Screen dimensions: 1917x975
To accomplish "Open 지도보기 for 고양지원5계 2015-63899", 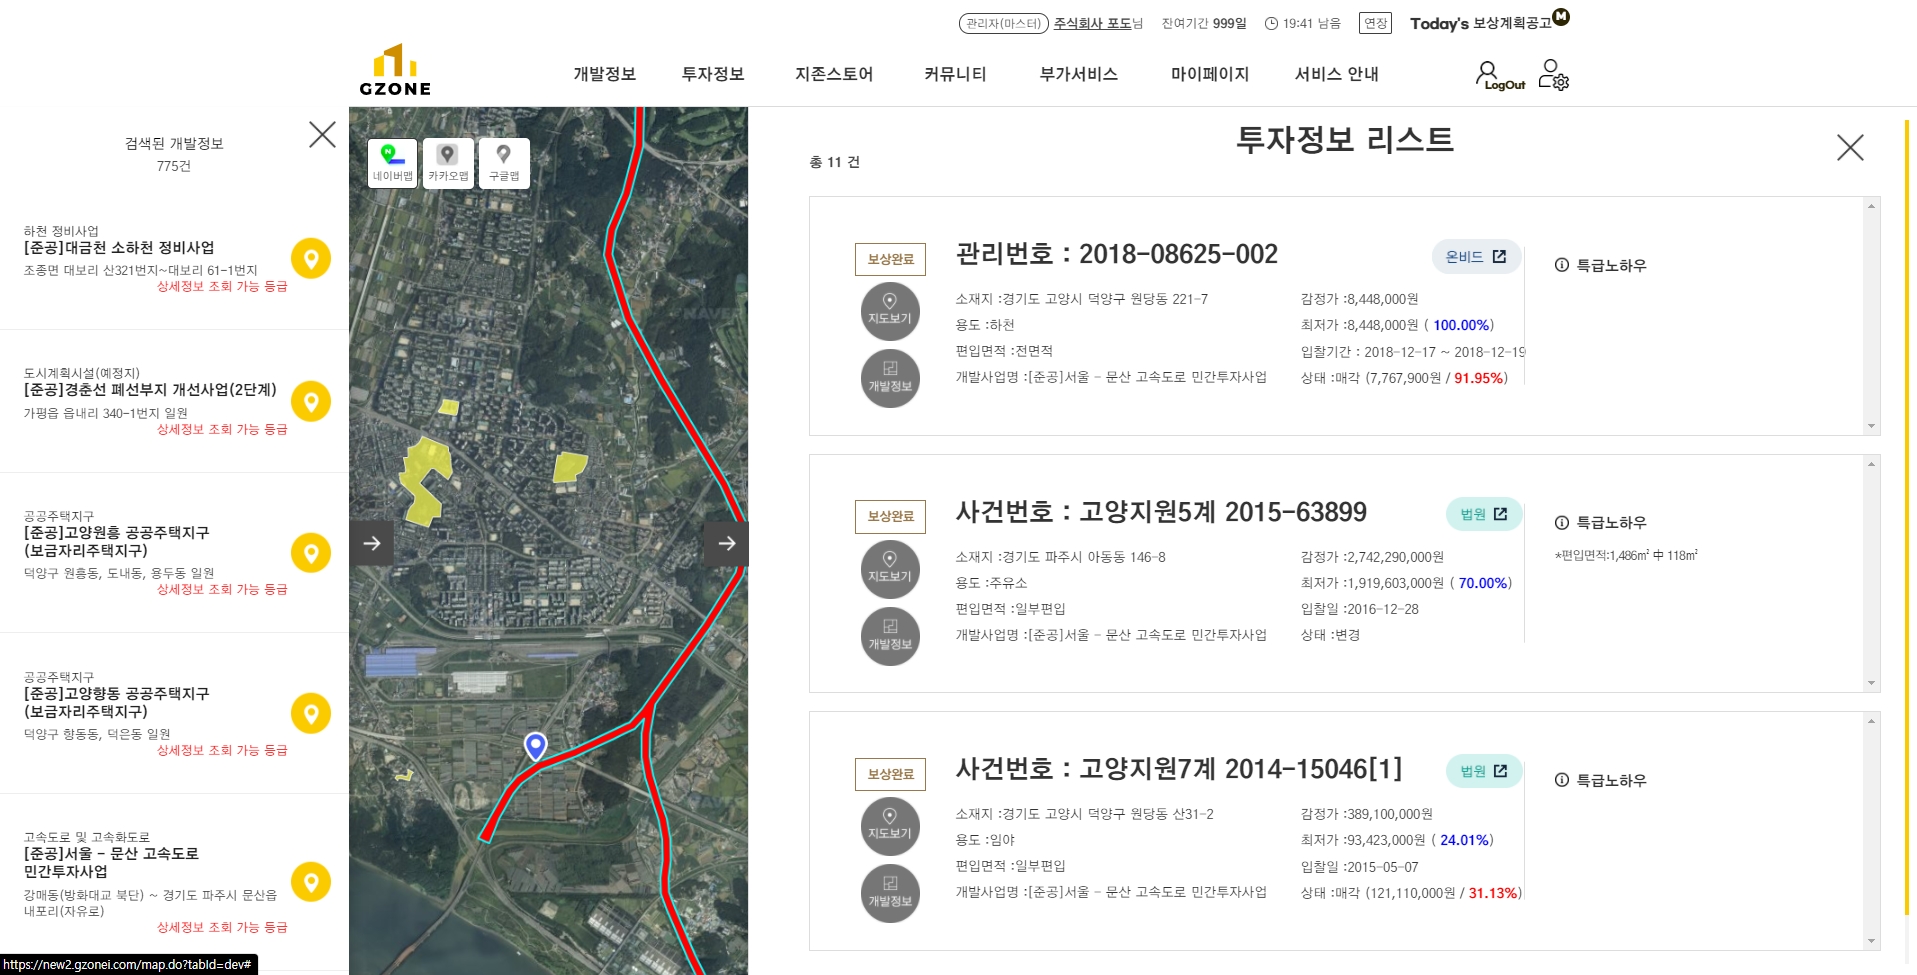I will [x=890, y=569].
